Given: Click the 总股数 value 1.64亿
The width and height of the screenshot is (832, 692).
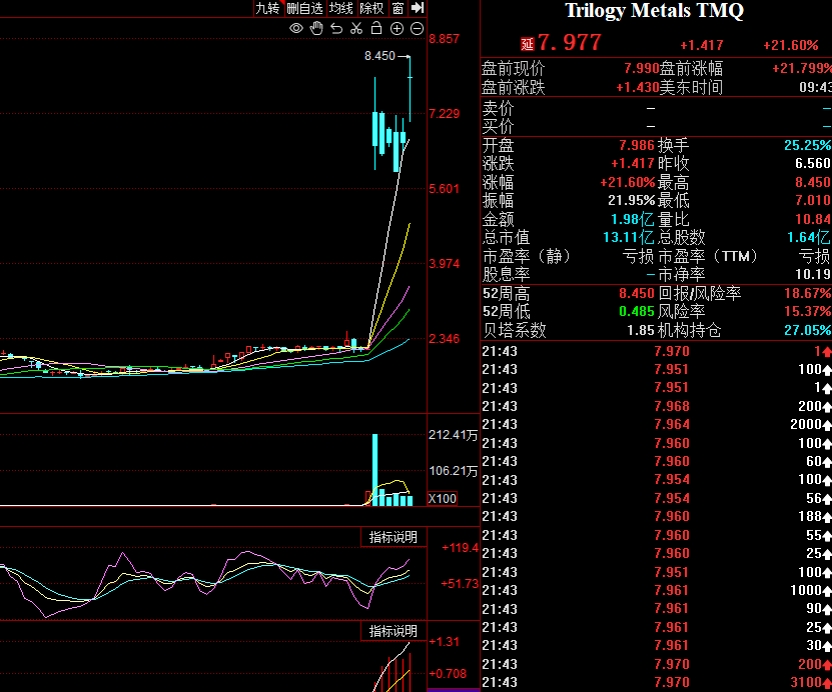Looking at the screenshot, I should click(809, 237).
